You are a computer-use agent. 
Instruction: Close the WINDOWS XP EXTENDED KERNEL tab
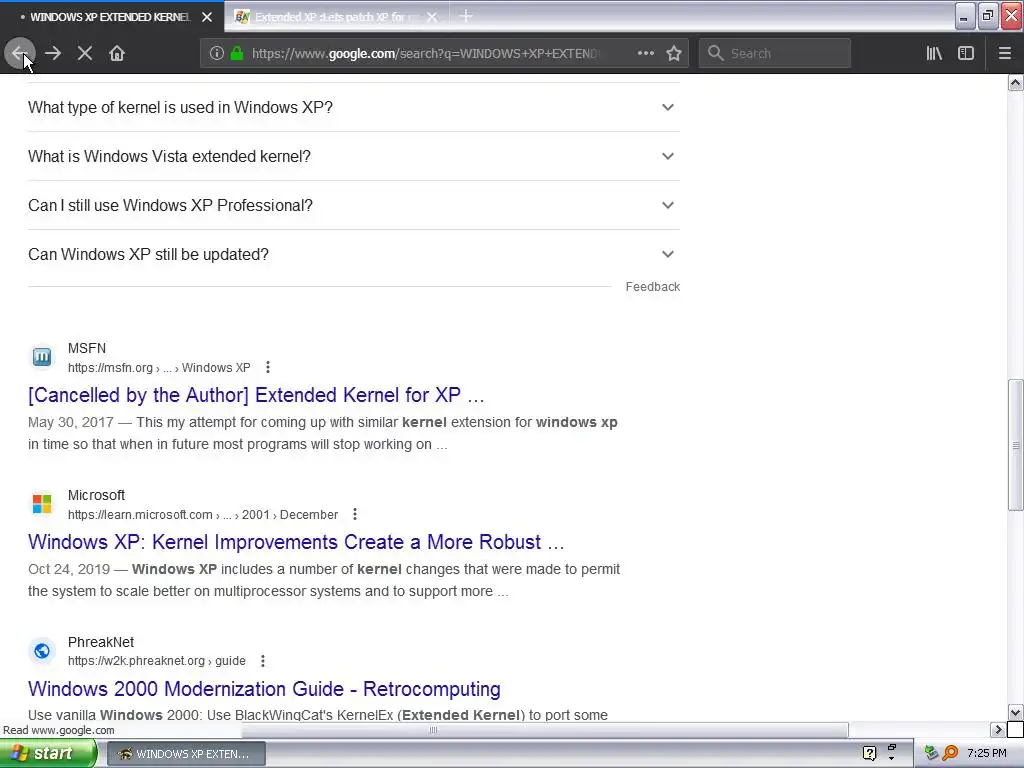coord(207,17)
